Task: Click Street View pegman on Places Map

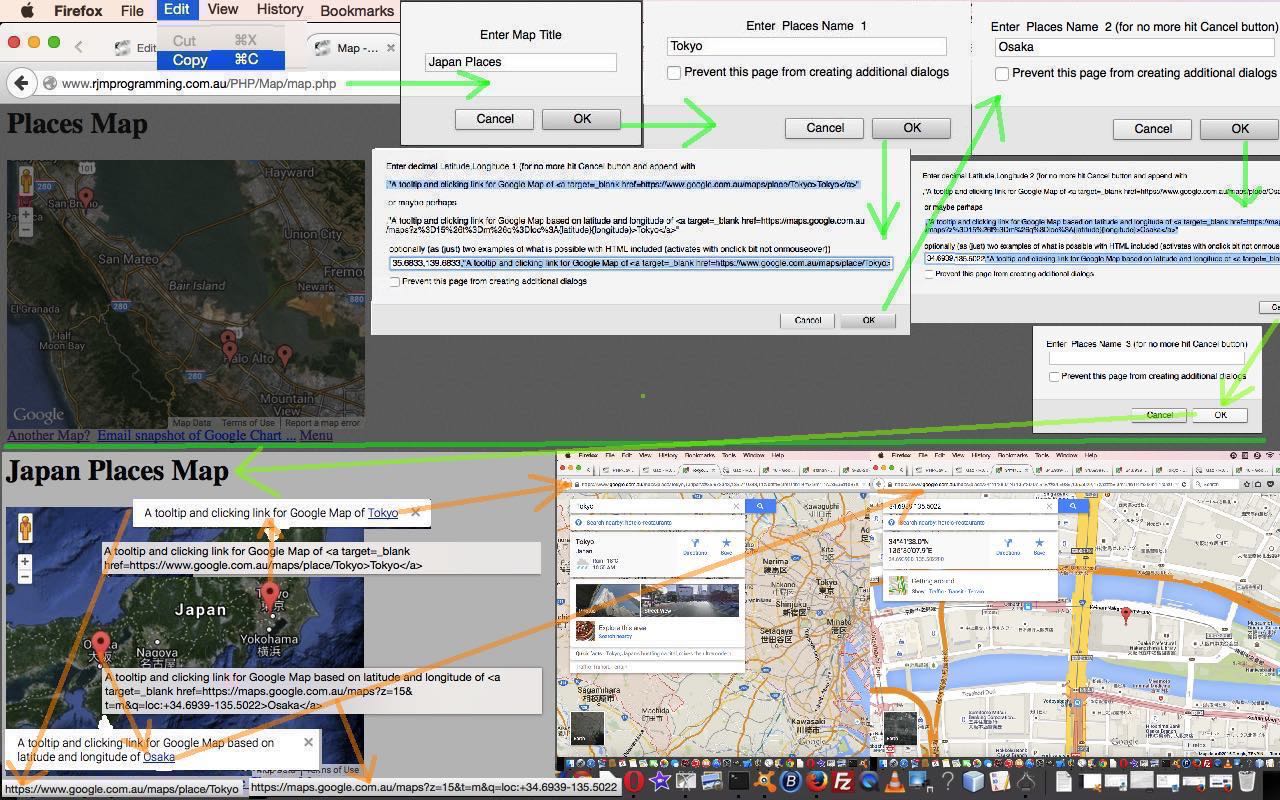Action: tap(25, 180)
